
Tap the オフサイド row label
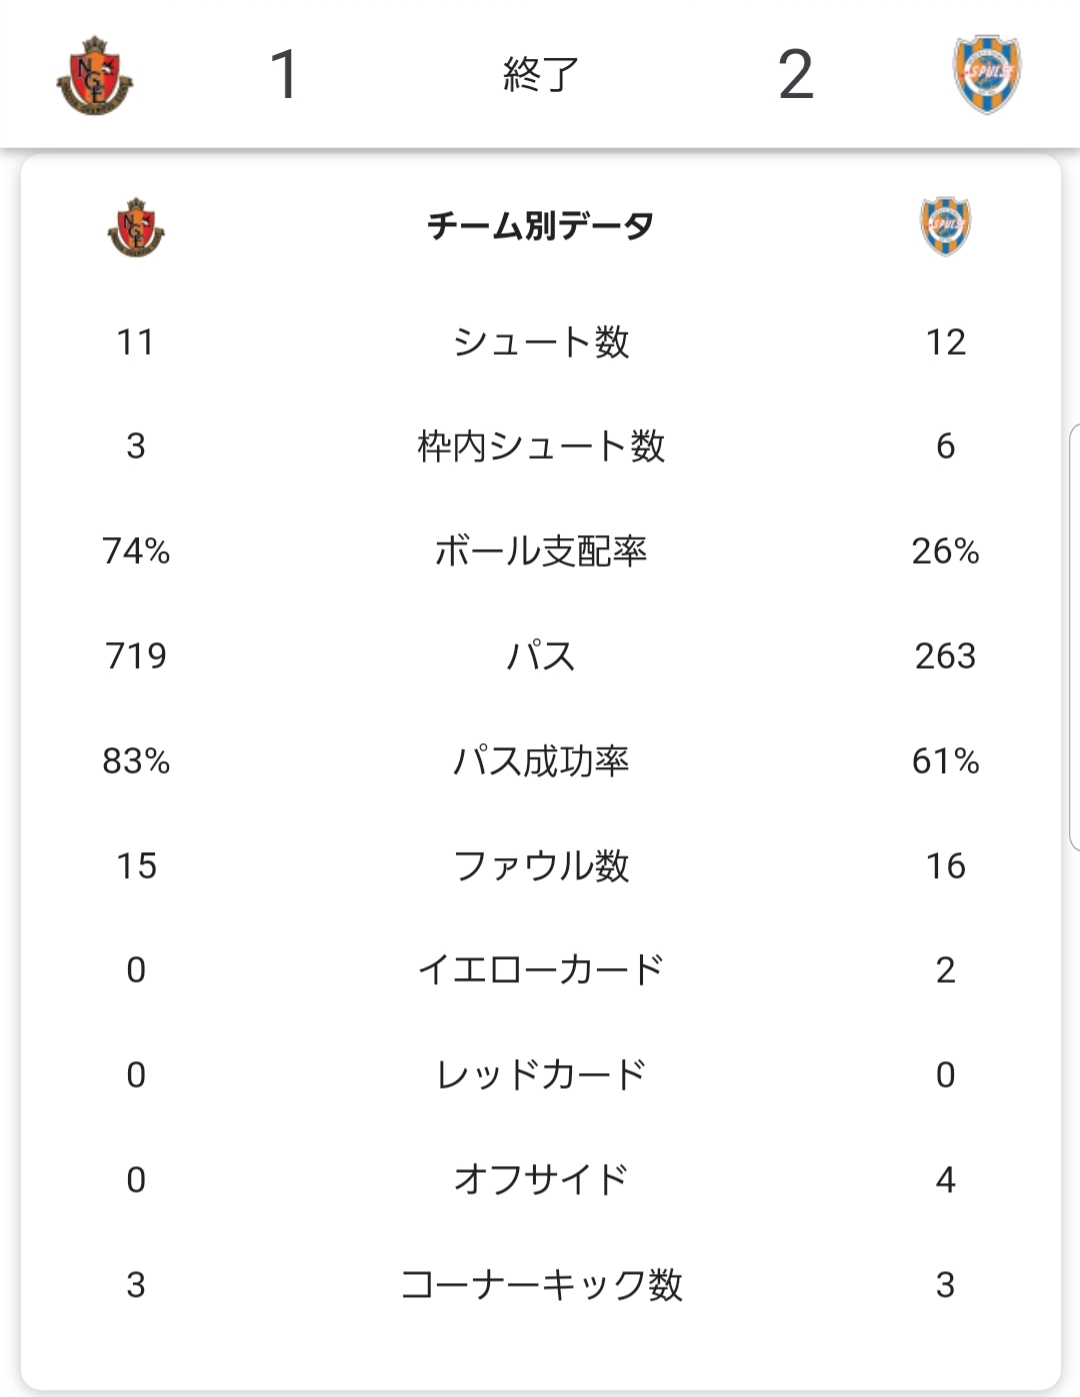pos(541,1180)
